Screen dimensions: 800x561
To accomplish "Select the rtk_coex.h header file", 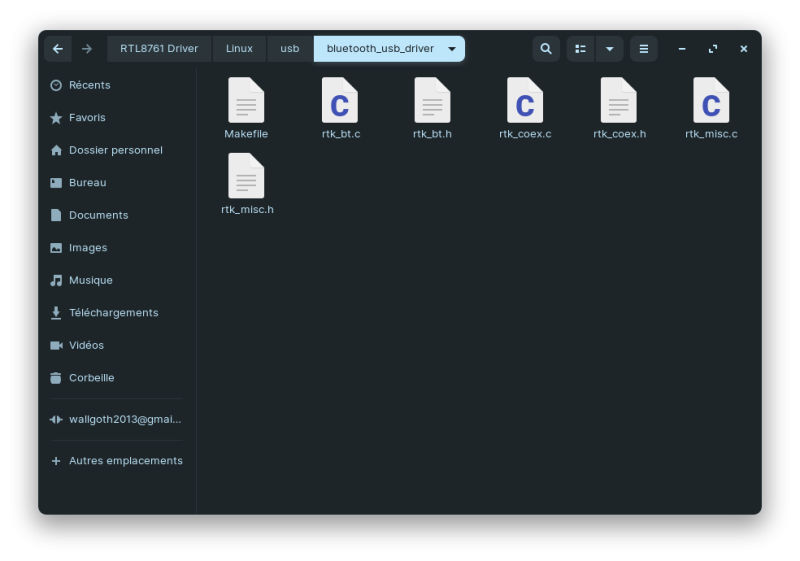I will pyautogui.click(x=619, y=101).
